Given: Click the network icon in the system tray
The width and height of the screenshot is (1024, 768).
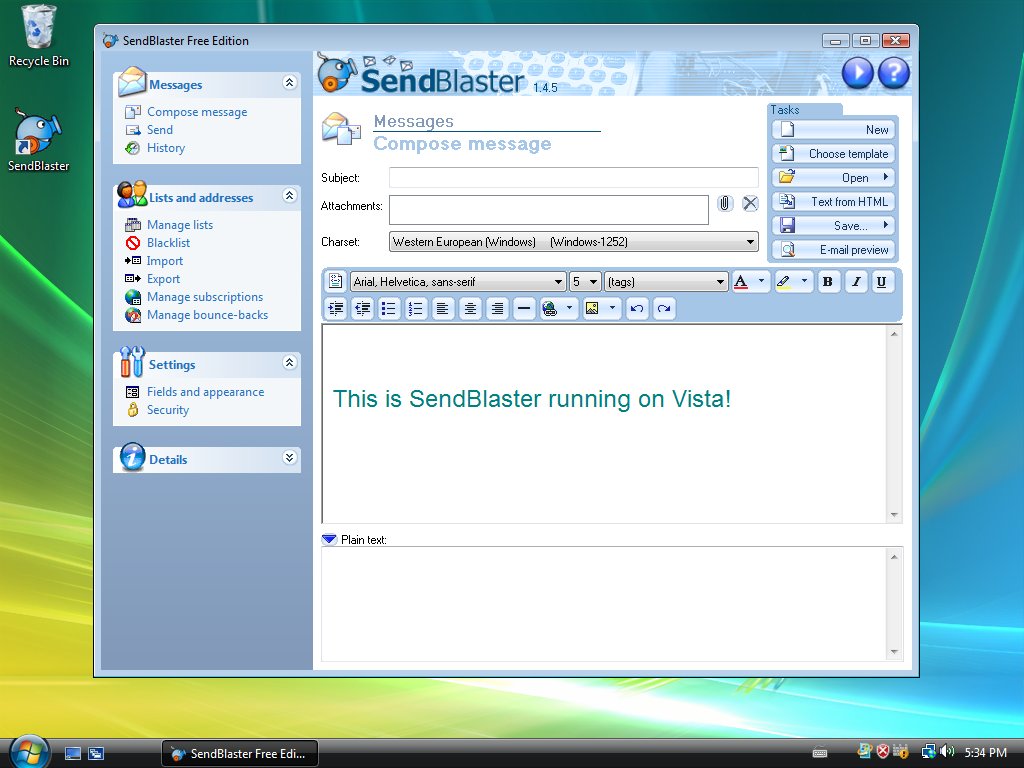Looking at the screenshot, I should [928, 752].
